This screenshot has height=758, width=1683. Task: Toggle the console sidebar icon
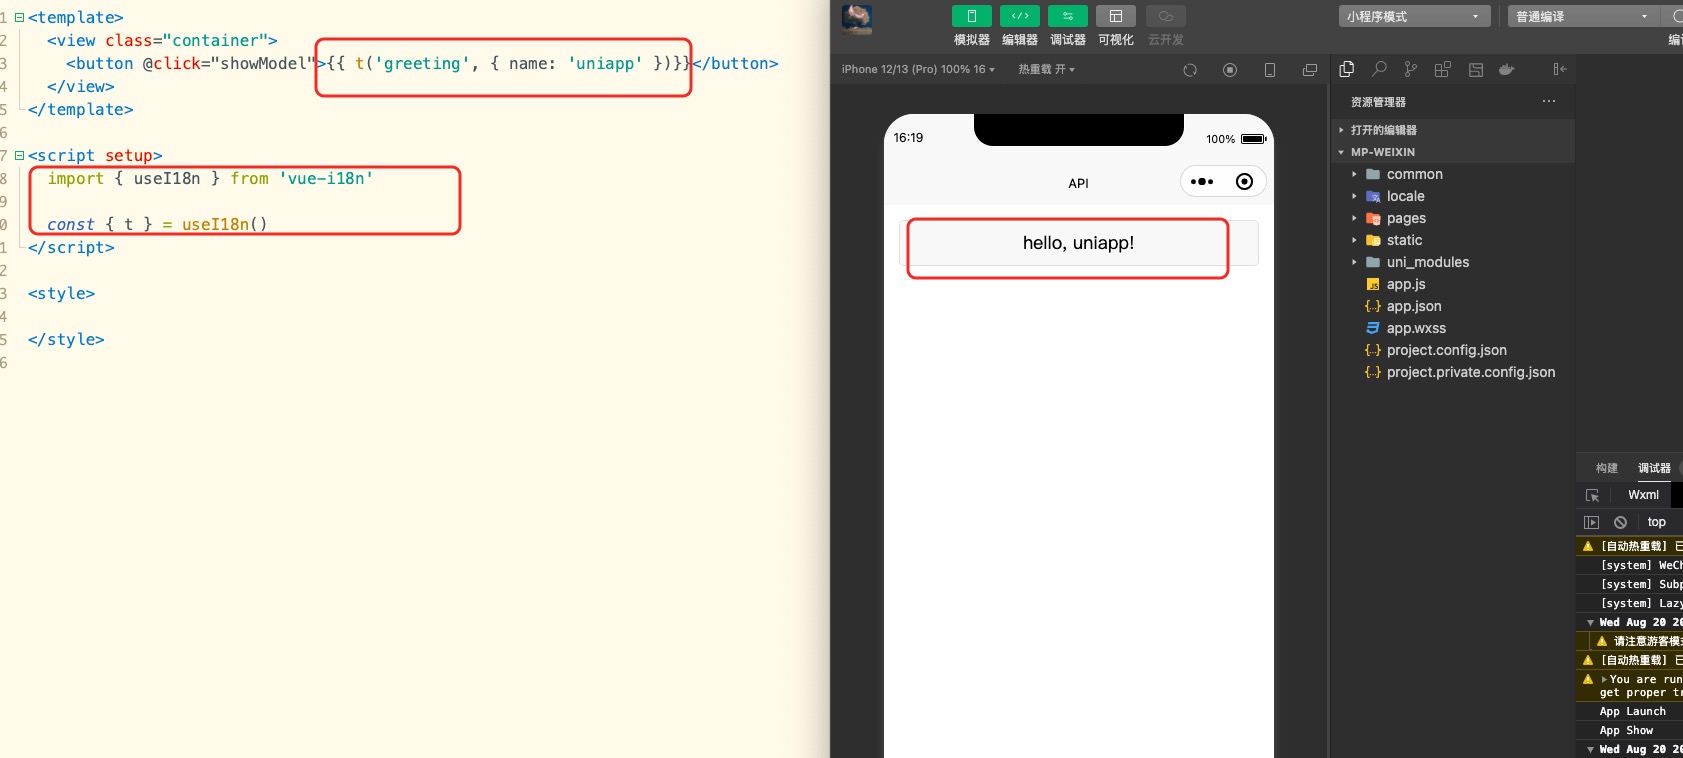tap(1592, 522)
